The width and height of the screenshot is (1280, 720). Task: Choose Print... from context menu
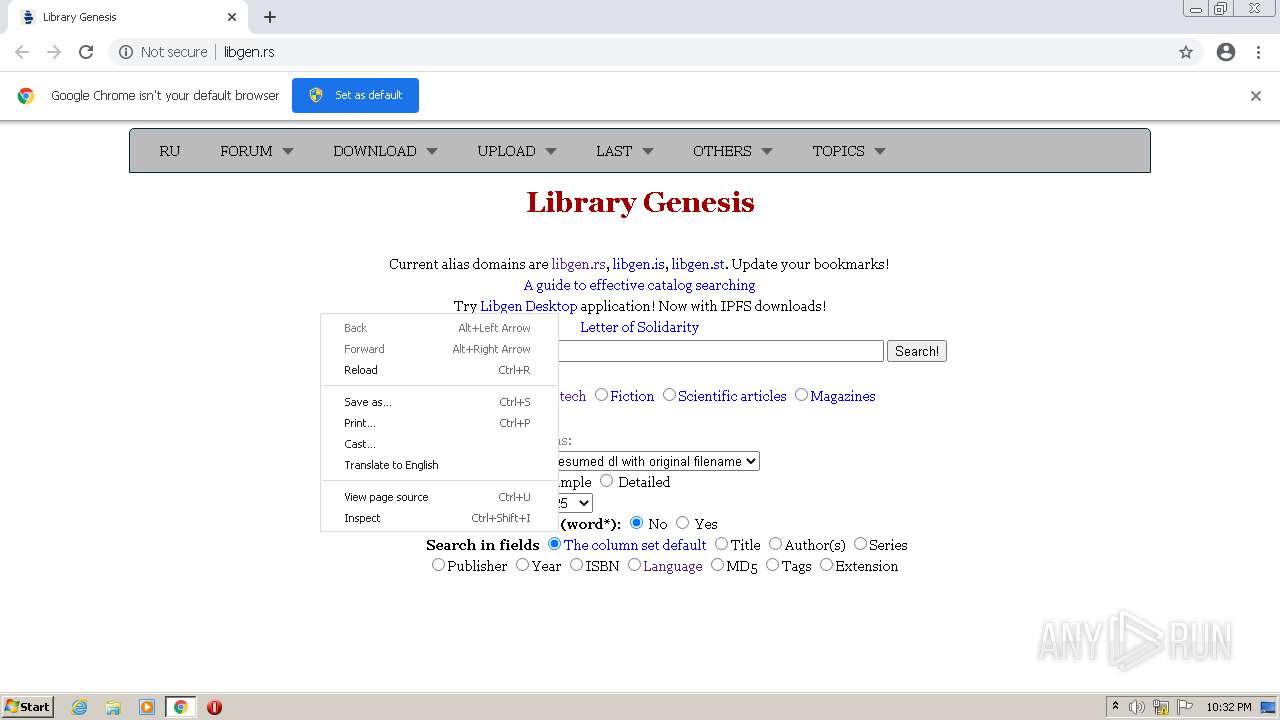point(438,423)
